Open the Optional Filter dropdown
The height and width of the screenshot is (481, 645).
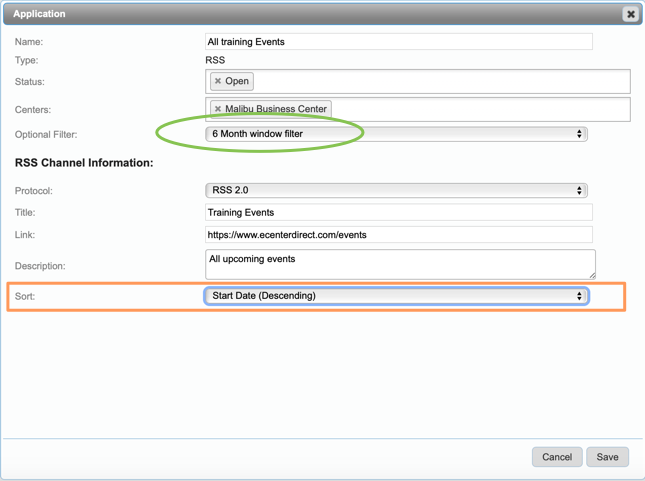point(396,134)
